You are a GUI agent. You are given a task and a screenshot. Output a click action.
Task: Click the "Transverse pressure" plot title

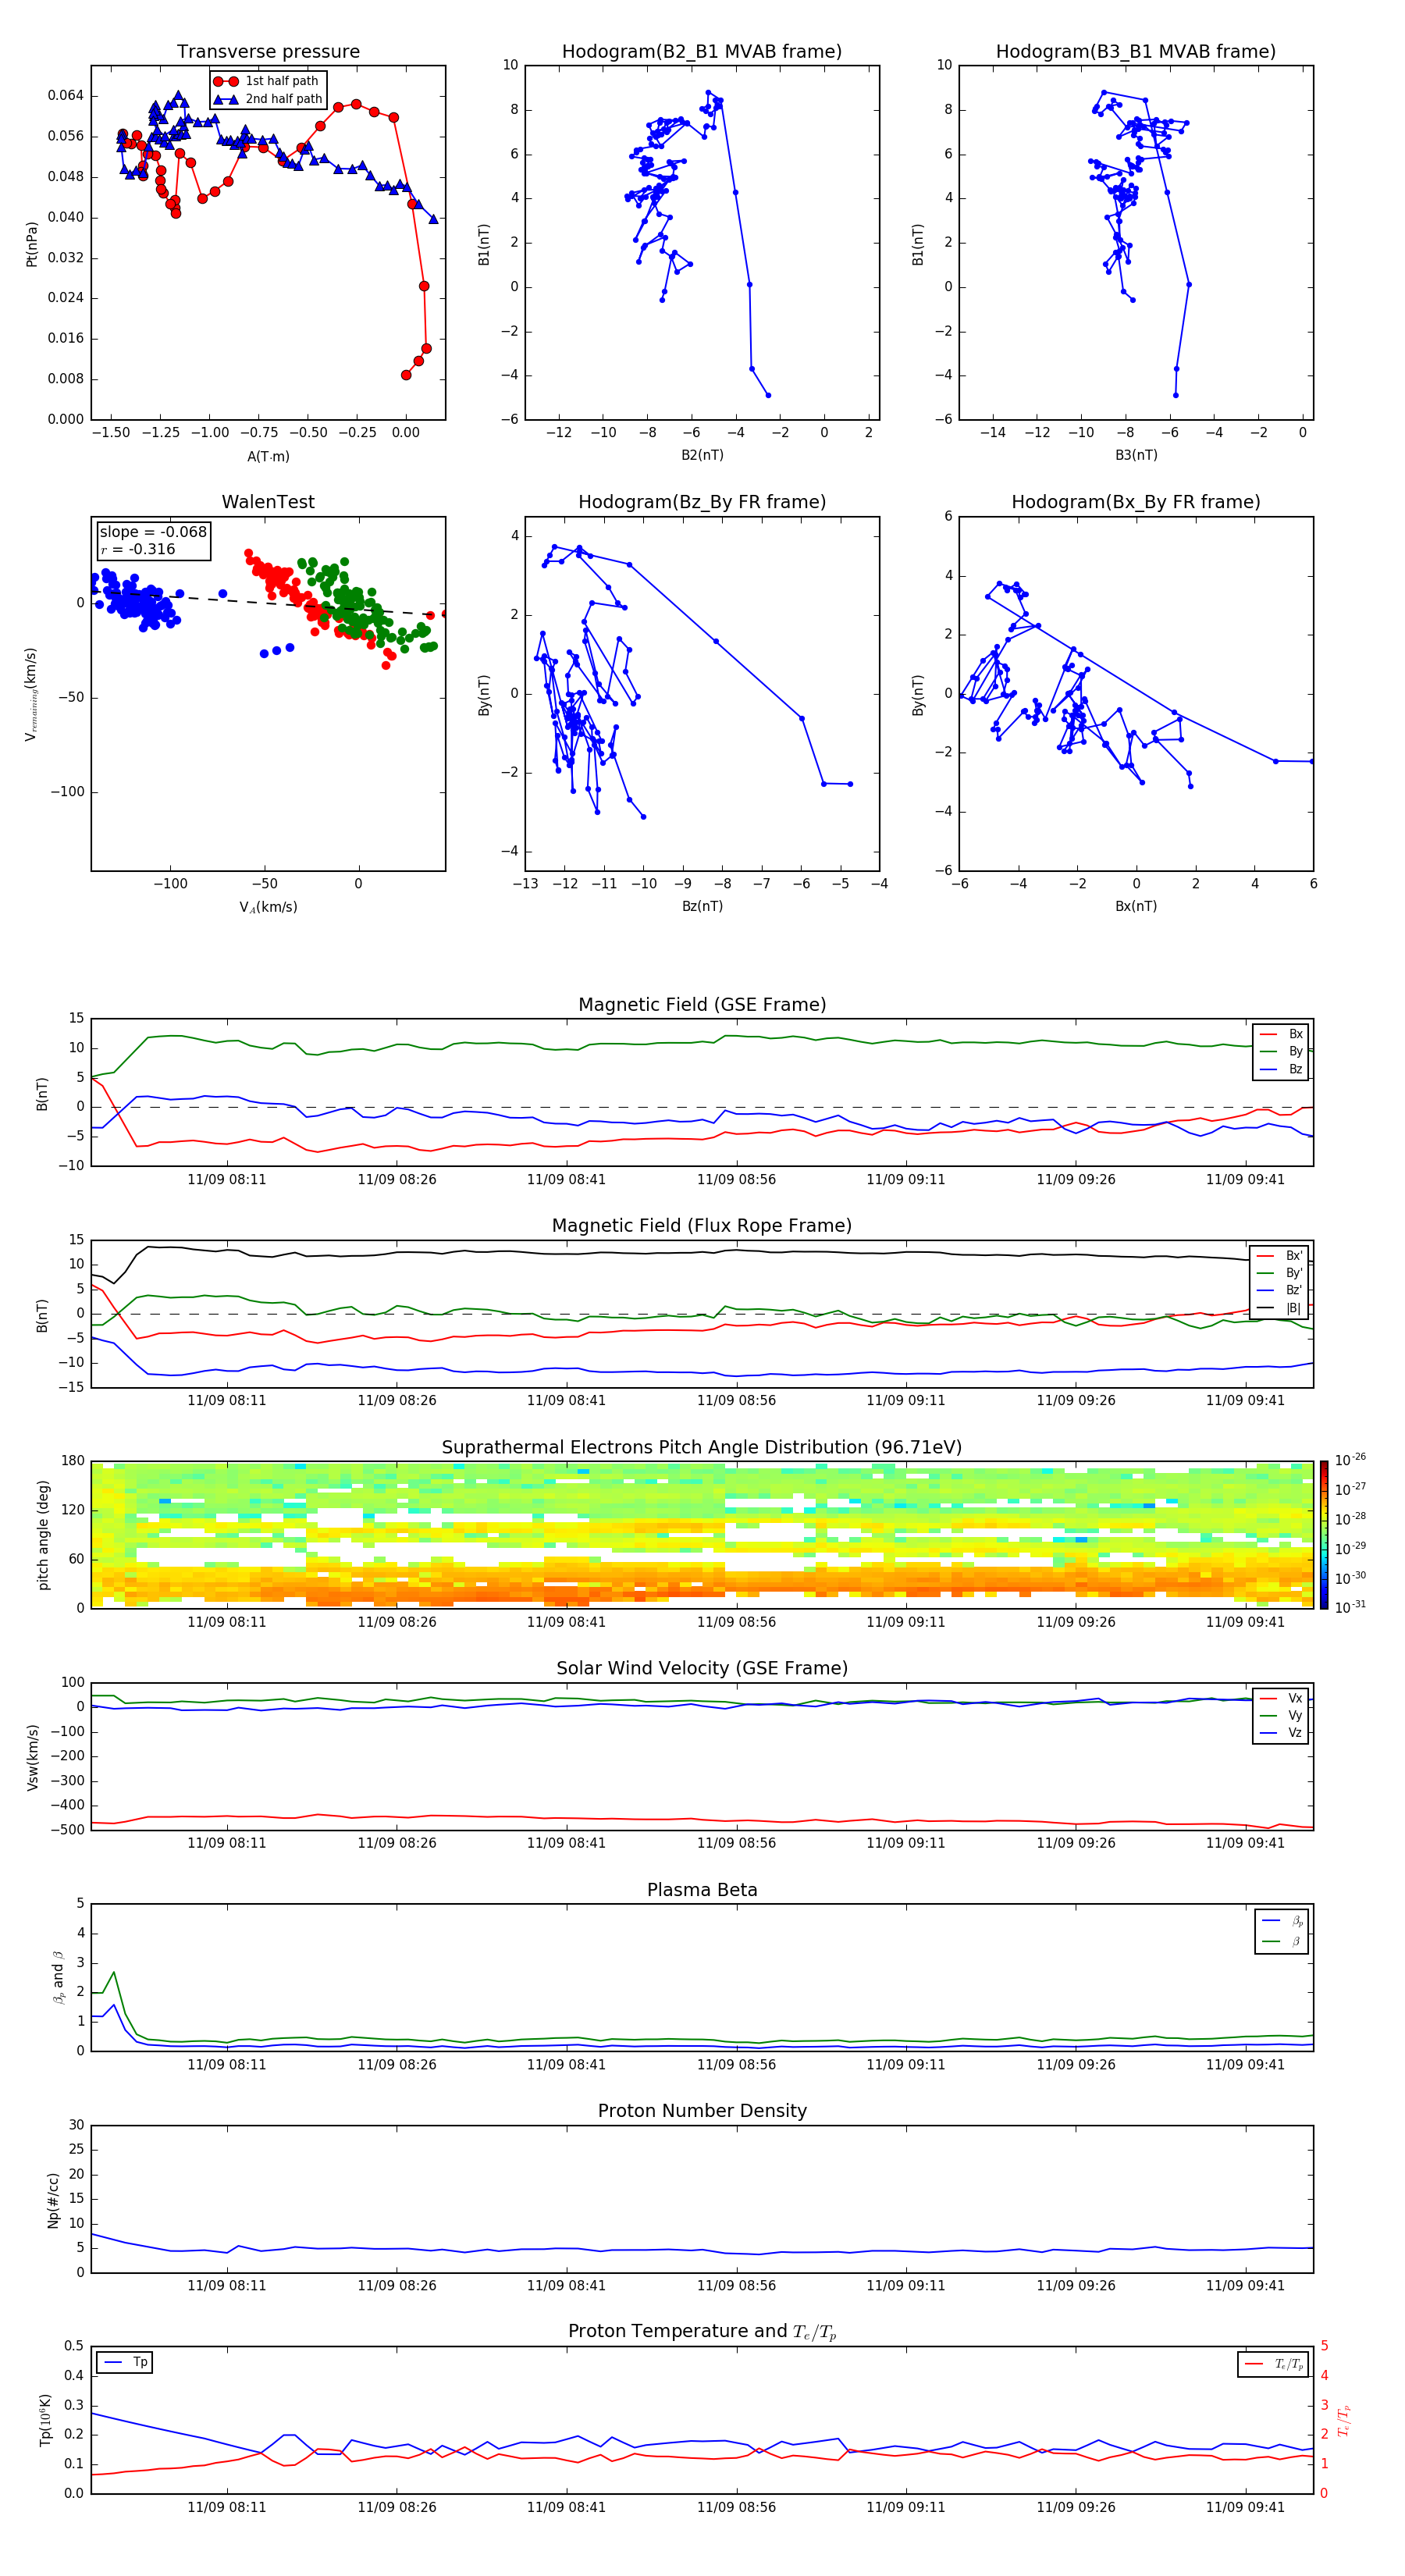point(268,52)
